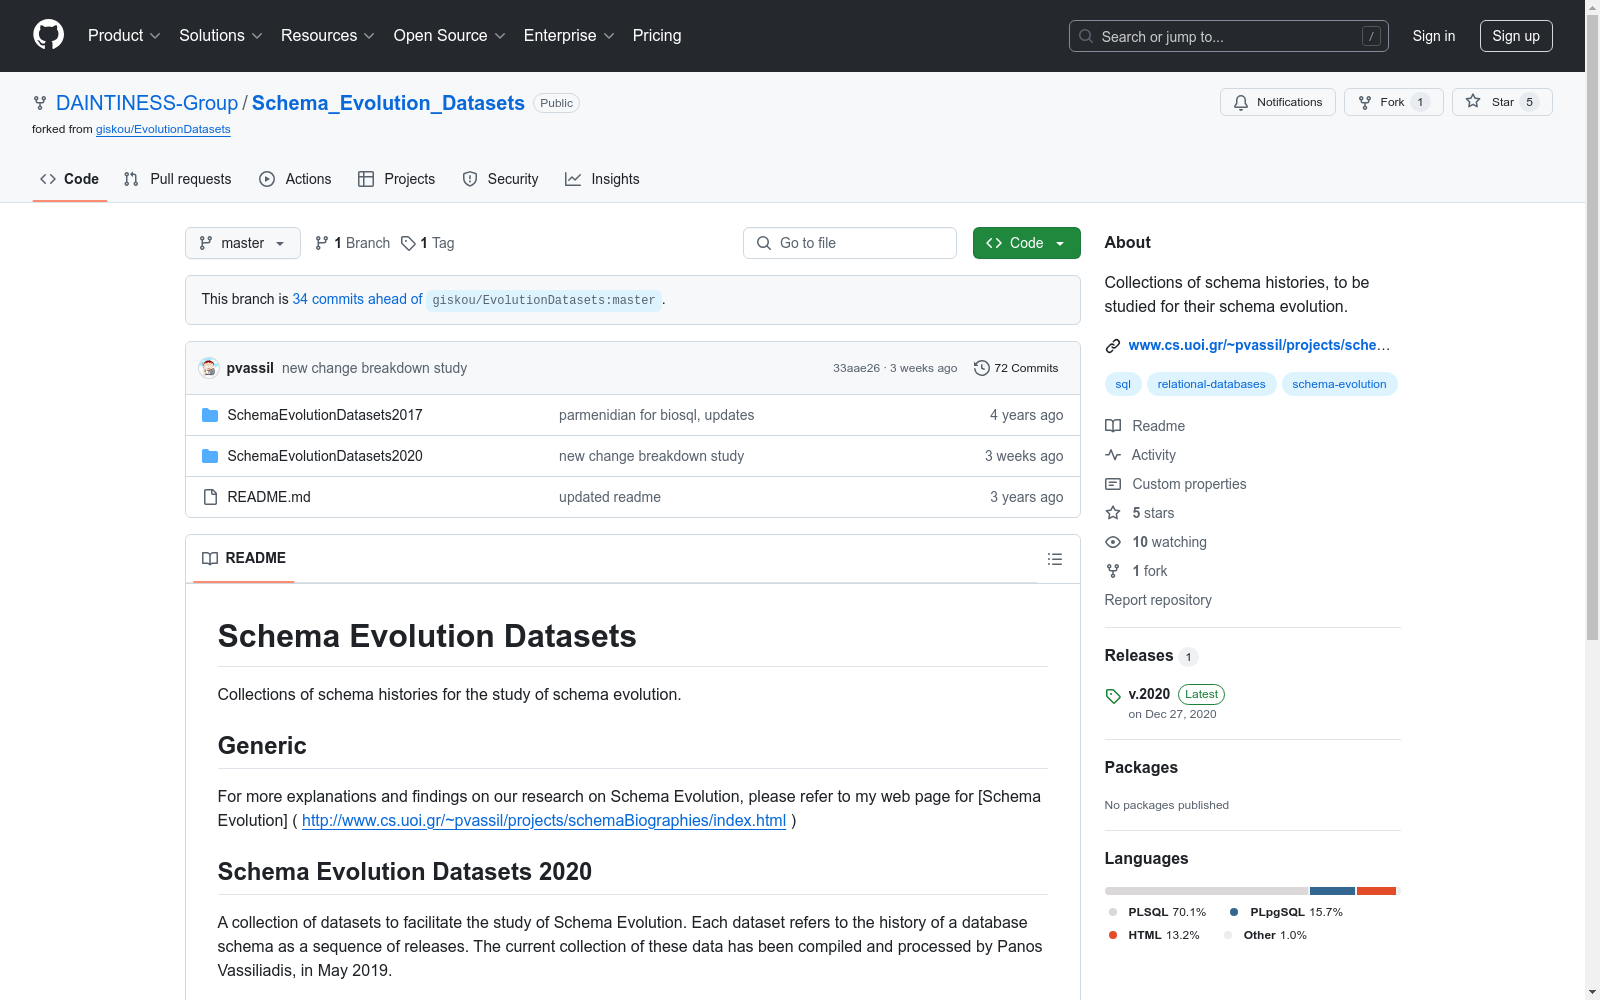Click the Readme book icon in About

click(x=1113, y=426)
